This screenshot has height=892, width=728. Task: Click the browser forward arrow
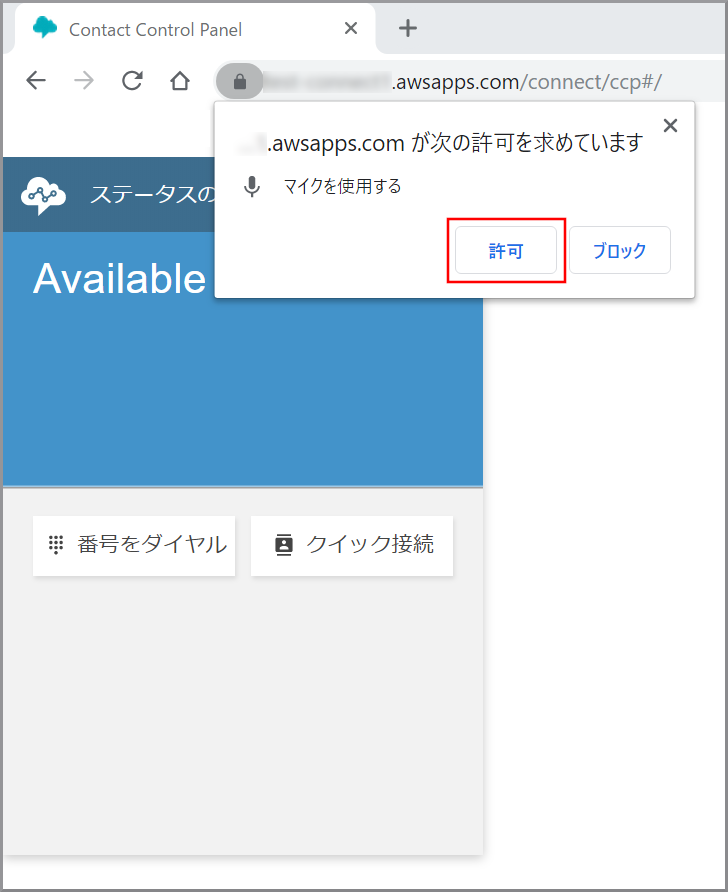pyautogui.click(x=84, y=81)
